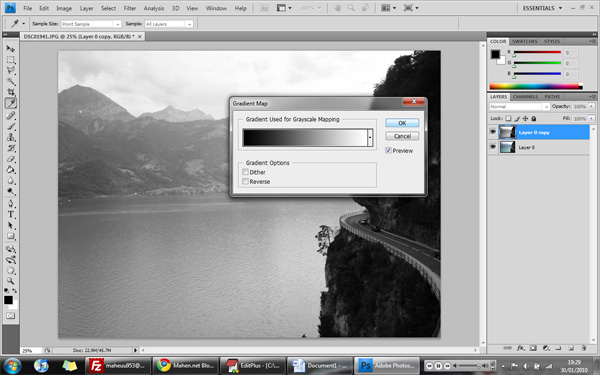Switch to the Swatches tab
600x375 pixels.
pyautogui.click(x=525, y=41)
